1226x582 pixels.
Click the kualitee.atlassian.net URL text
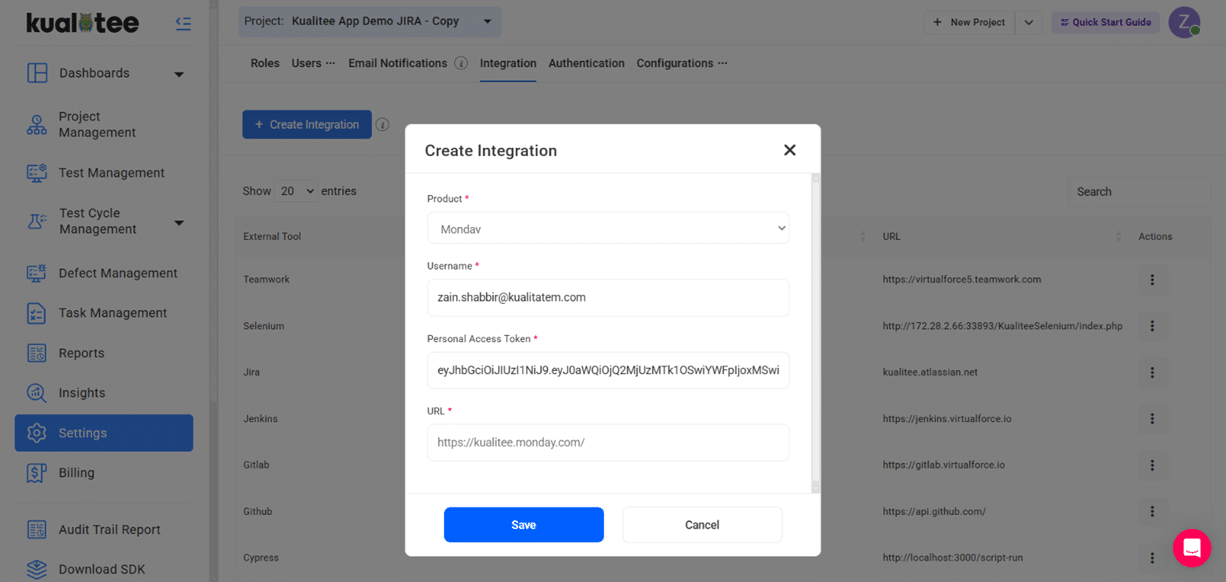tap(930, 372)
